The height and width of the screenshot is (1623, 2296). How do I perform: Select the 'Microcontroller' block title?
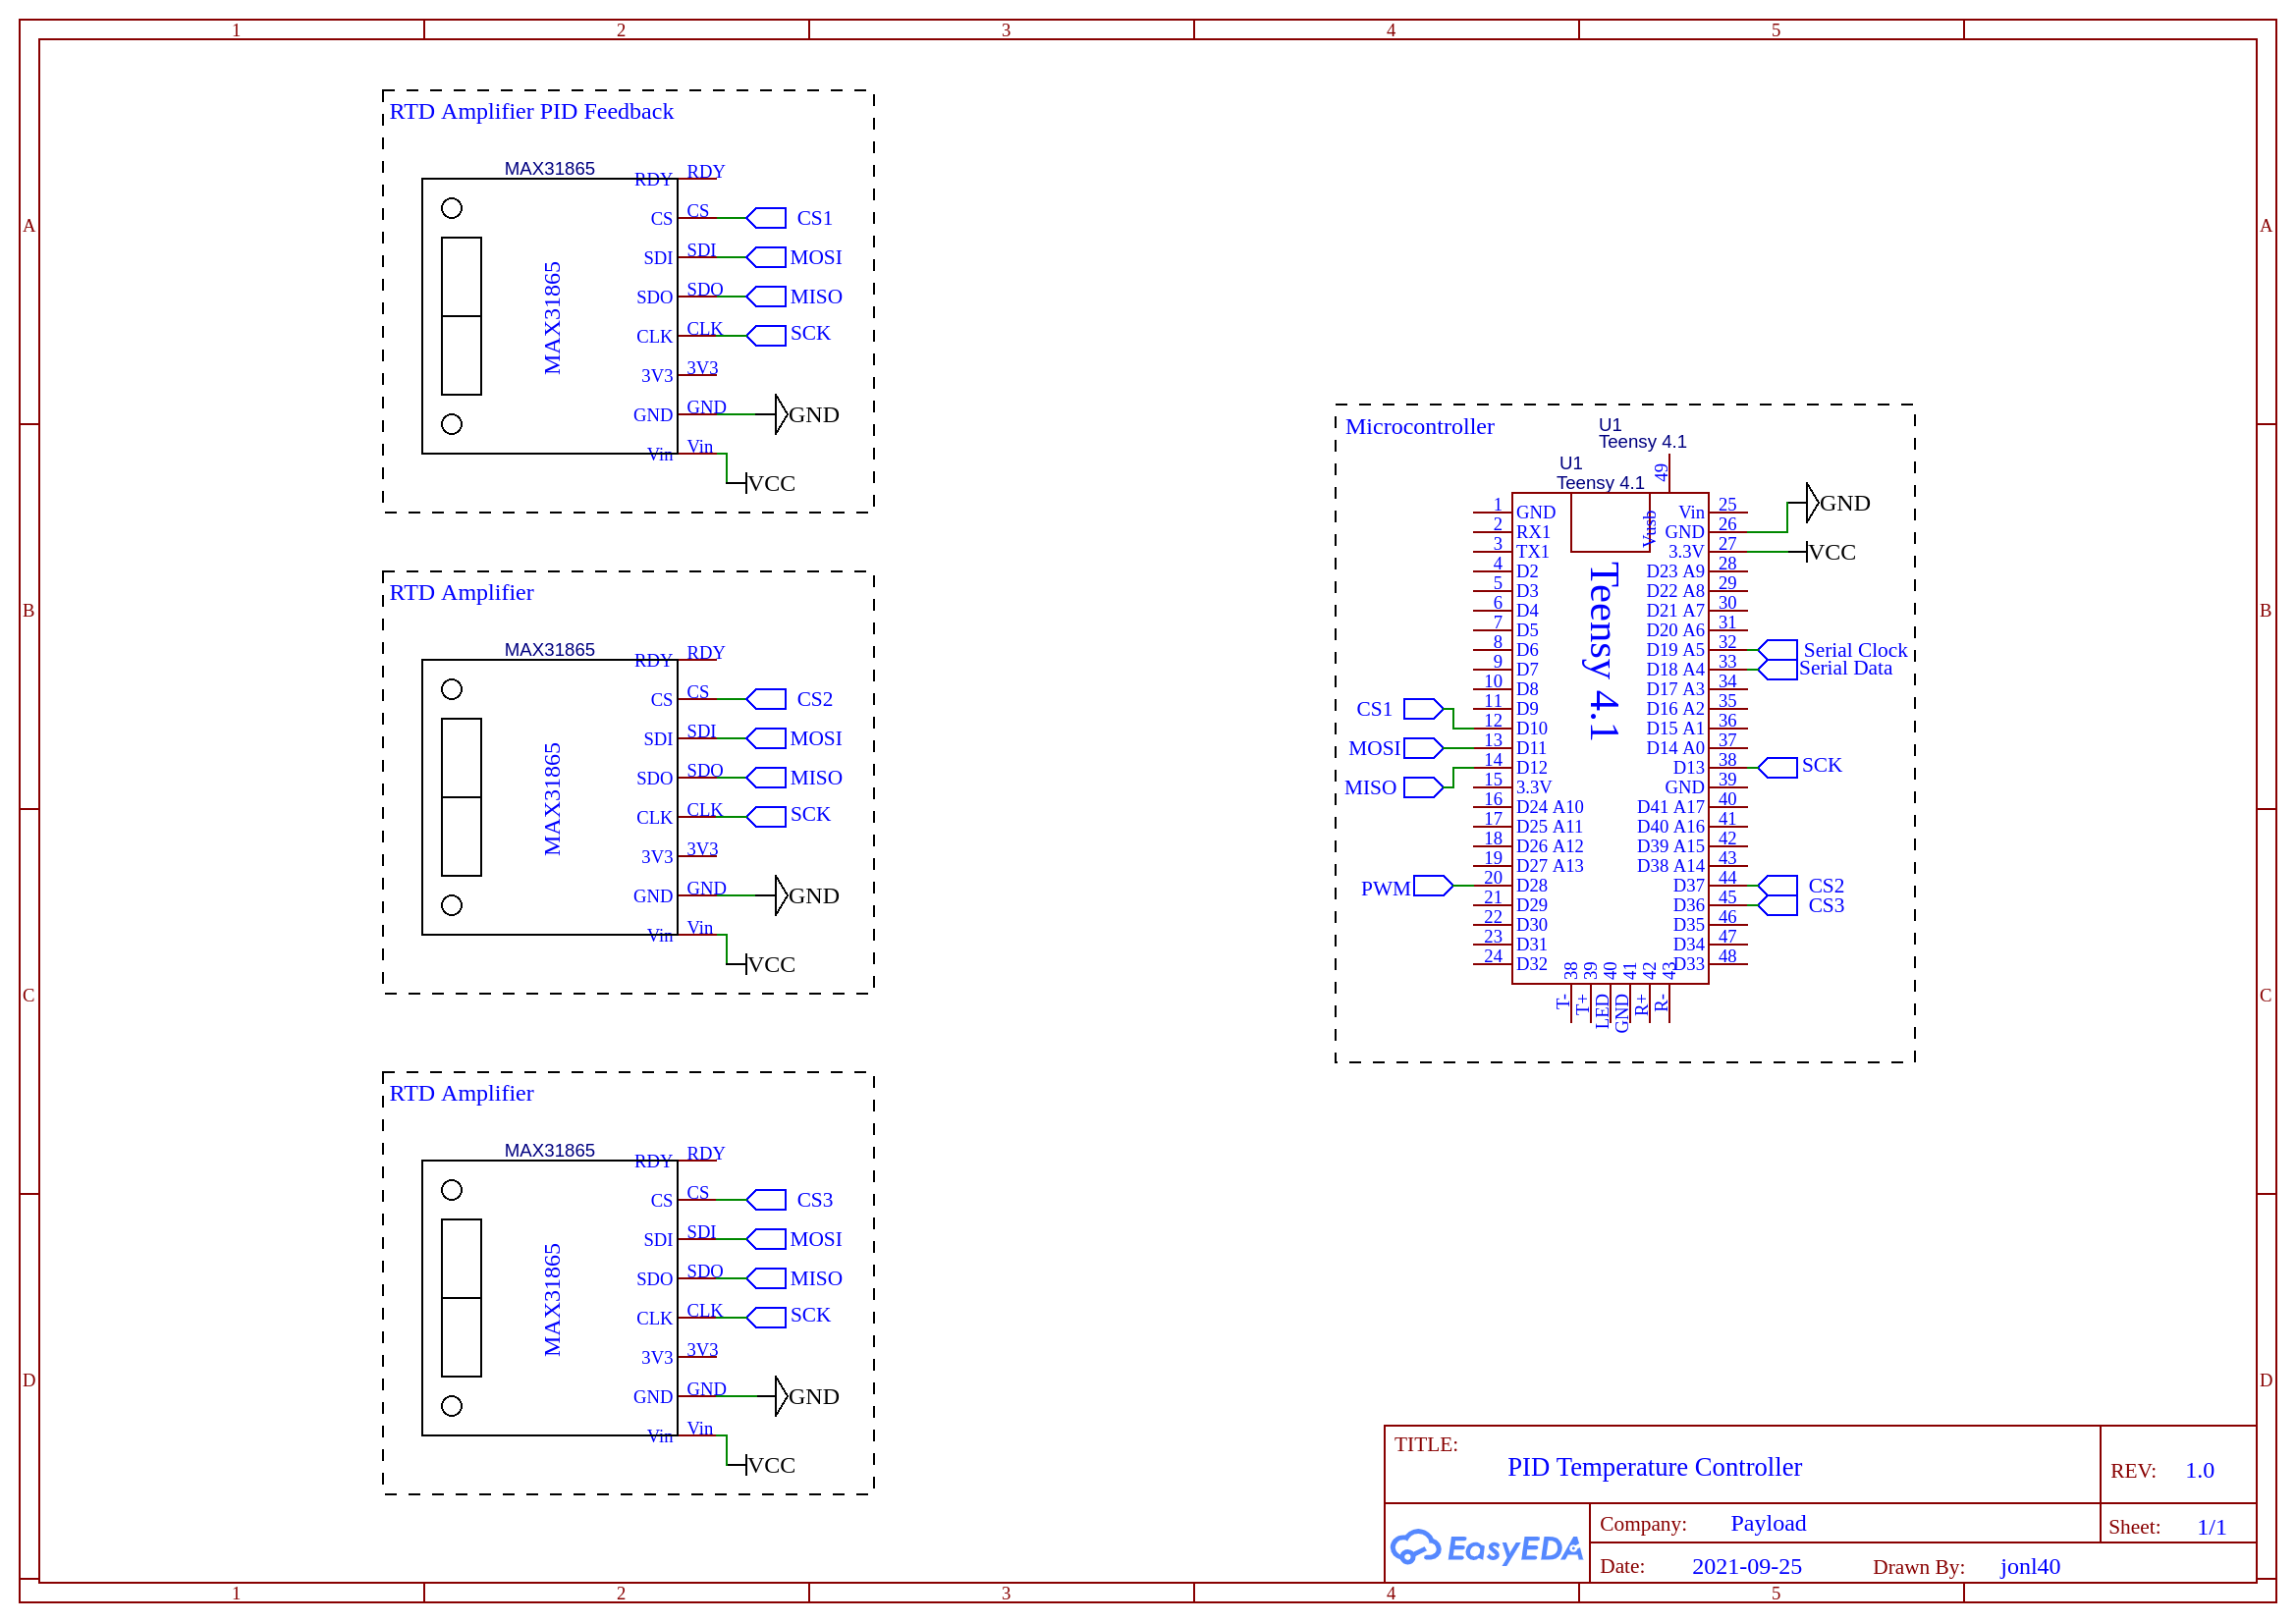point(1419,426)
